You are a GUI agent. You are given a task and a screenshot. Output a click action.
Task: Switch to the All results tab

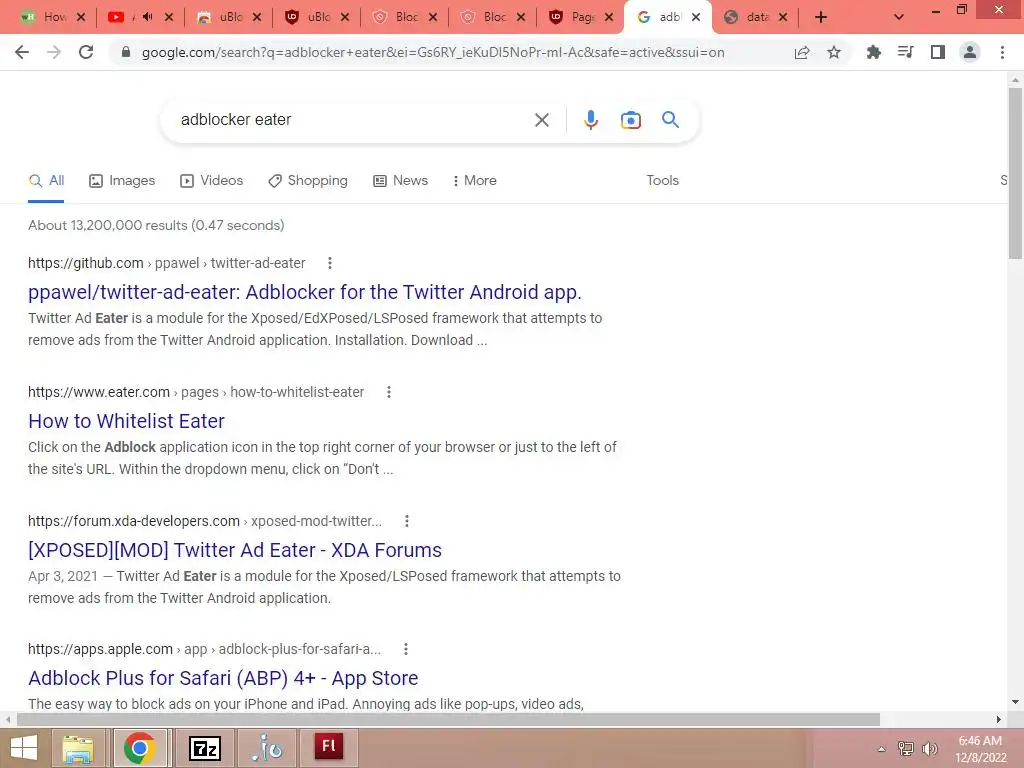tap(46, 181)
